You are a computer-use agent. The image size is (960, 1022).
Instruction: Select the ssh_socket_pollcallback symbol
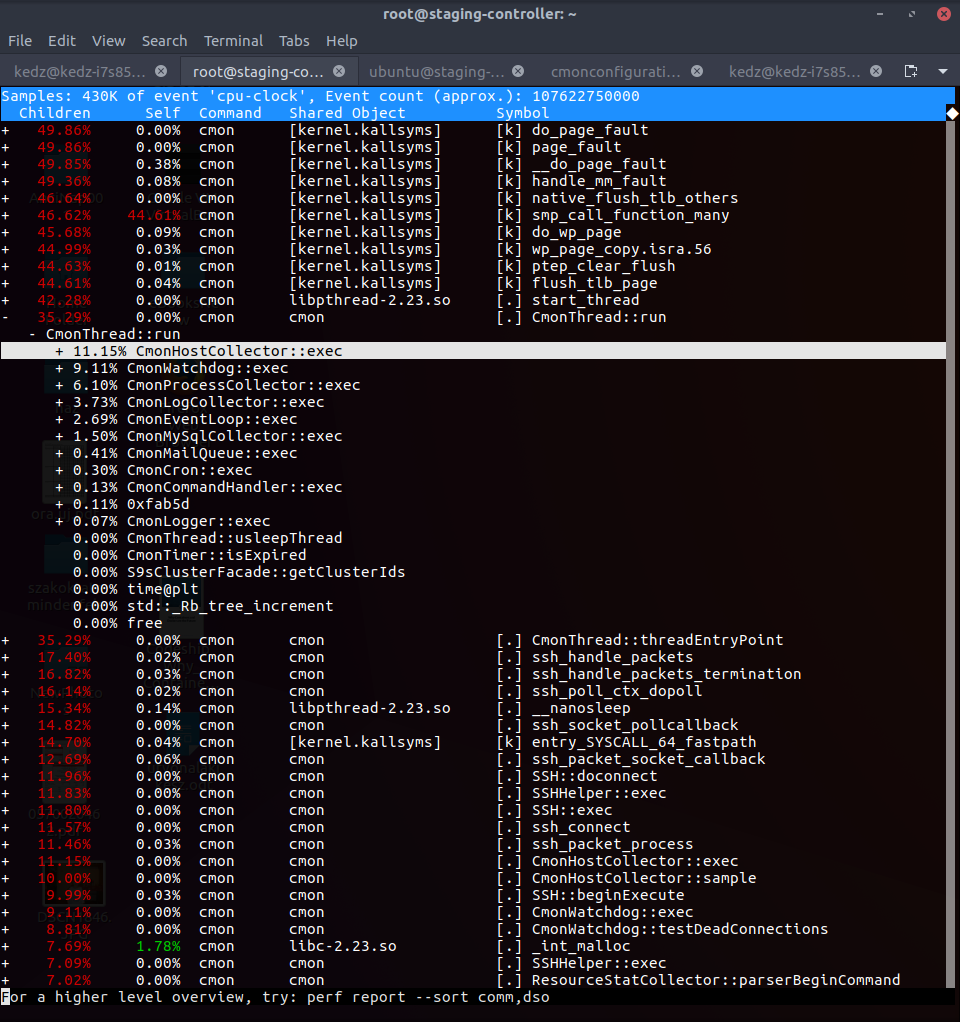pos(635,725)
